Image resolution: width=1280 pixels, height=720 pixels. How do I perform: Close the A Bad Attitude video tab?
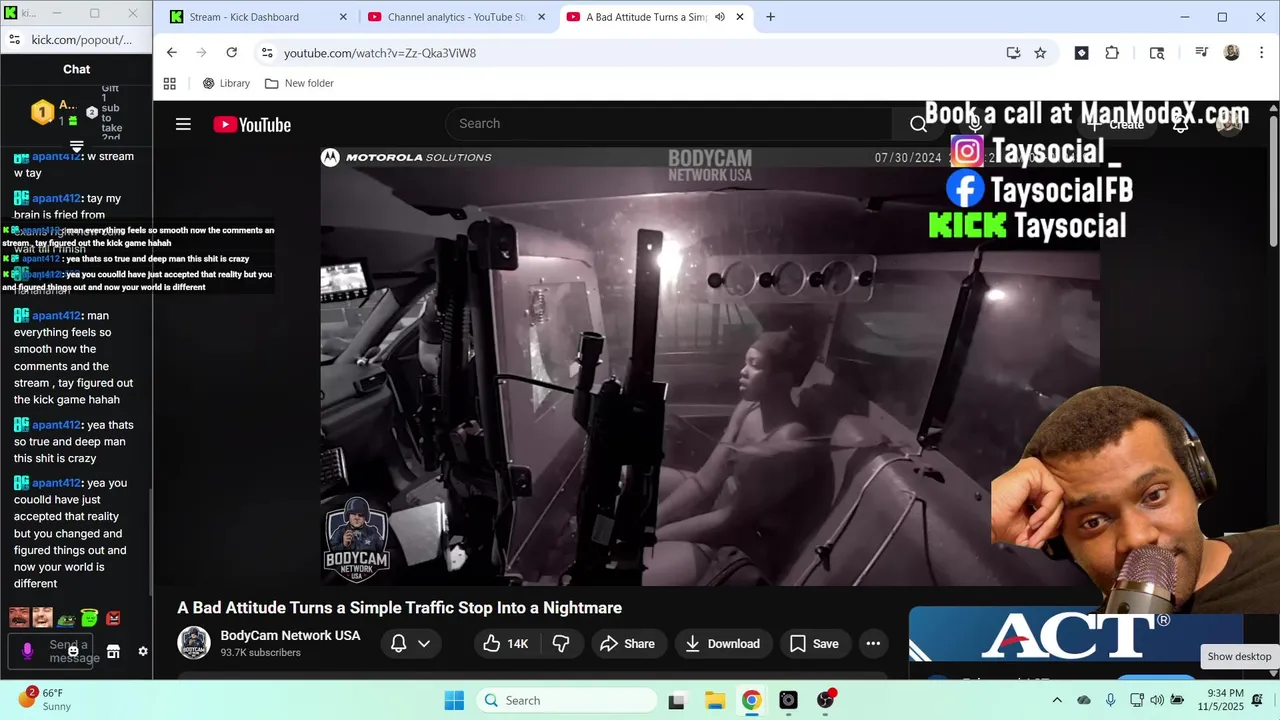coord(740,17)
